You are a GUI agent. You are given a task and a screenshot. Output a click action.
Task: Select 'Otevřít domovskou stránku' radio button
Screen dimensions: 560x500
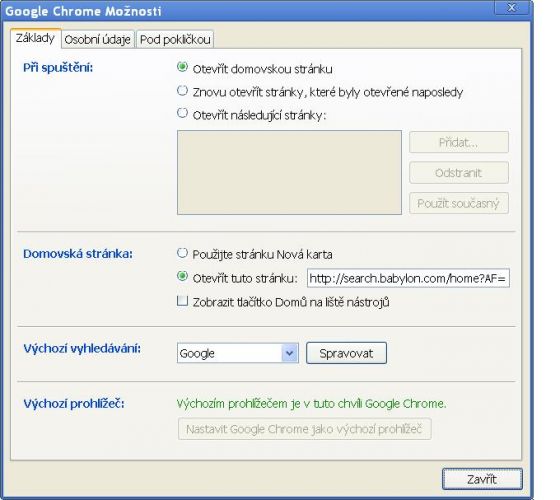(x=182, y=67)
